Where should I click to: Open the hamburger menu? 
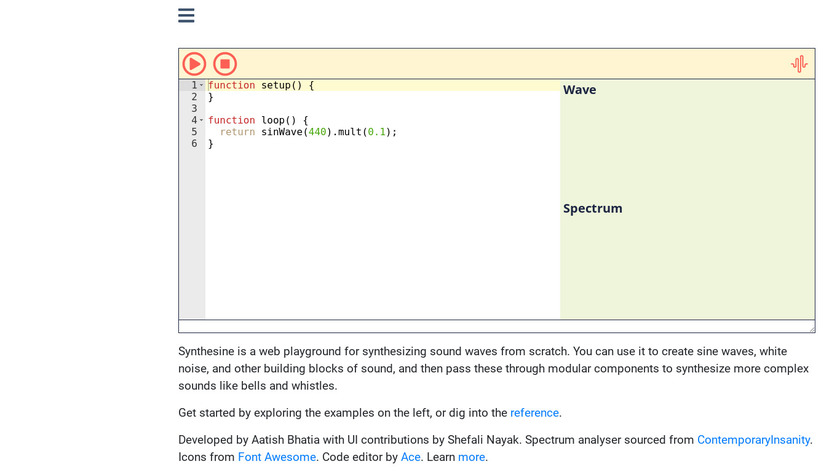coord(186,16)
